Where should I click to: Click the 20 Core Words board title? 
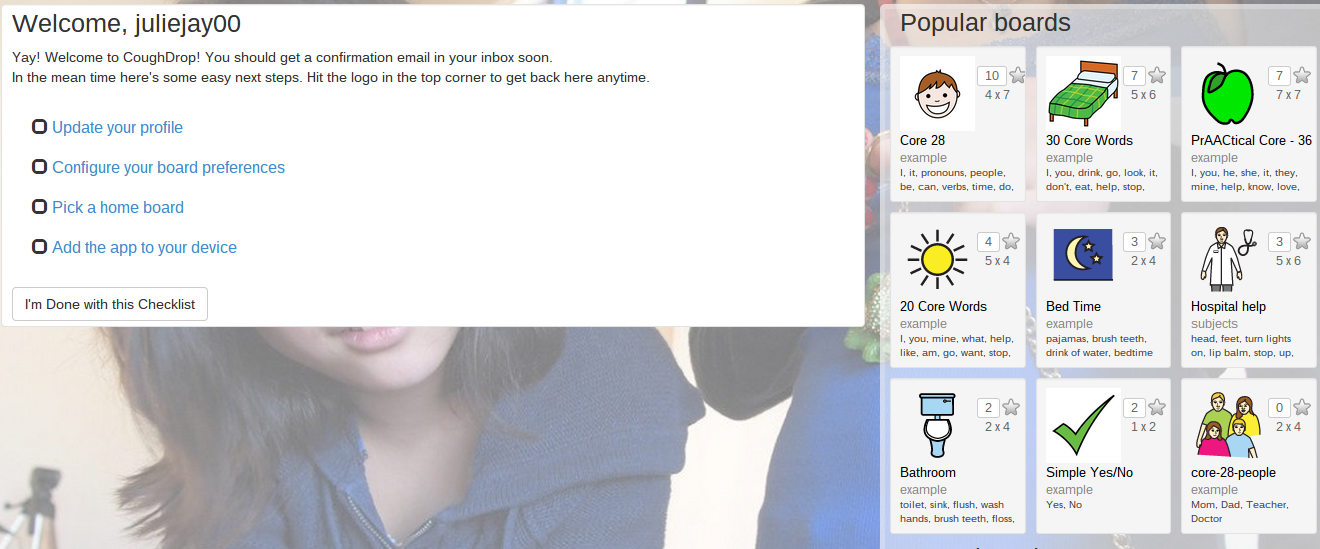943,307
